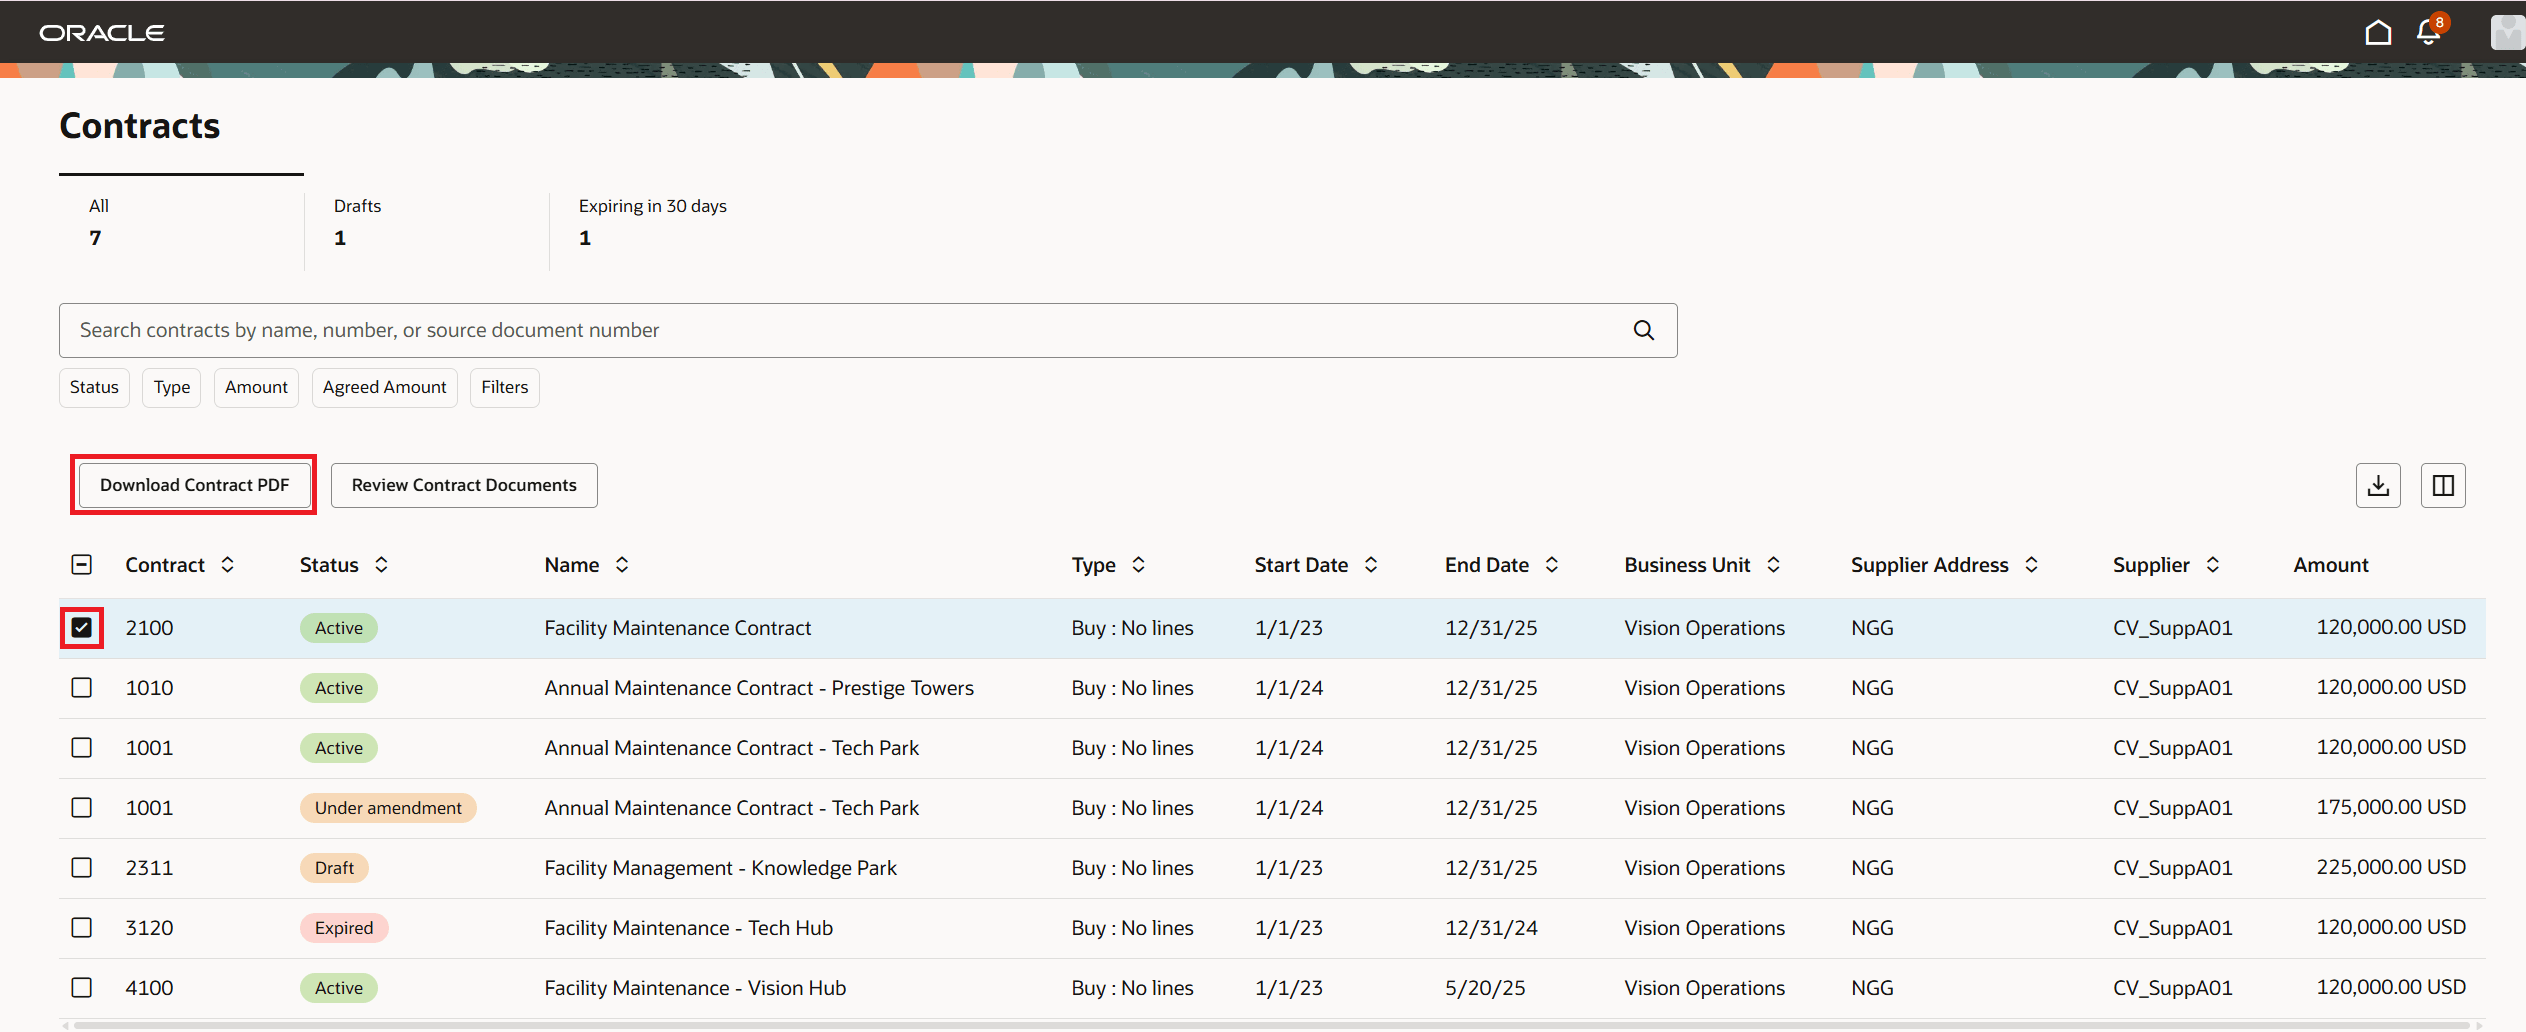Open the manage columns icon

tap(2443, 485)
